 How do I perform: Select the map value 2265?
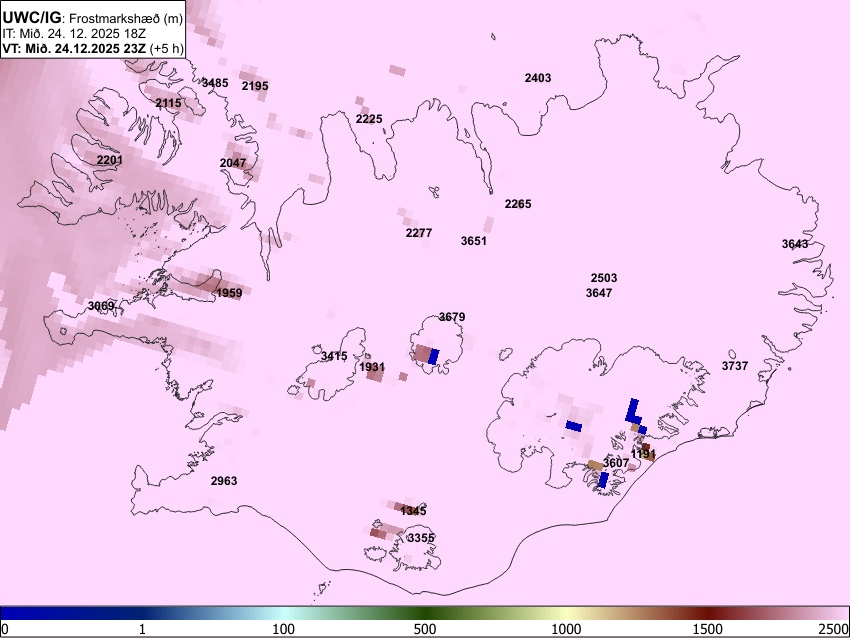pos(518,204)
